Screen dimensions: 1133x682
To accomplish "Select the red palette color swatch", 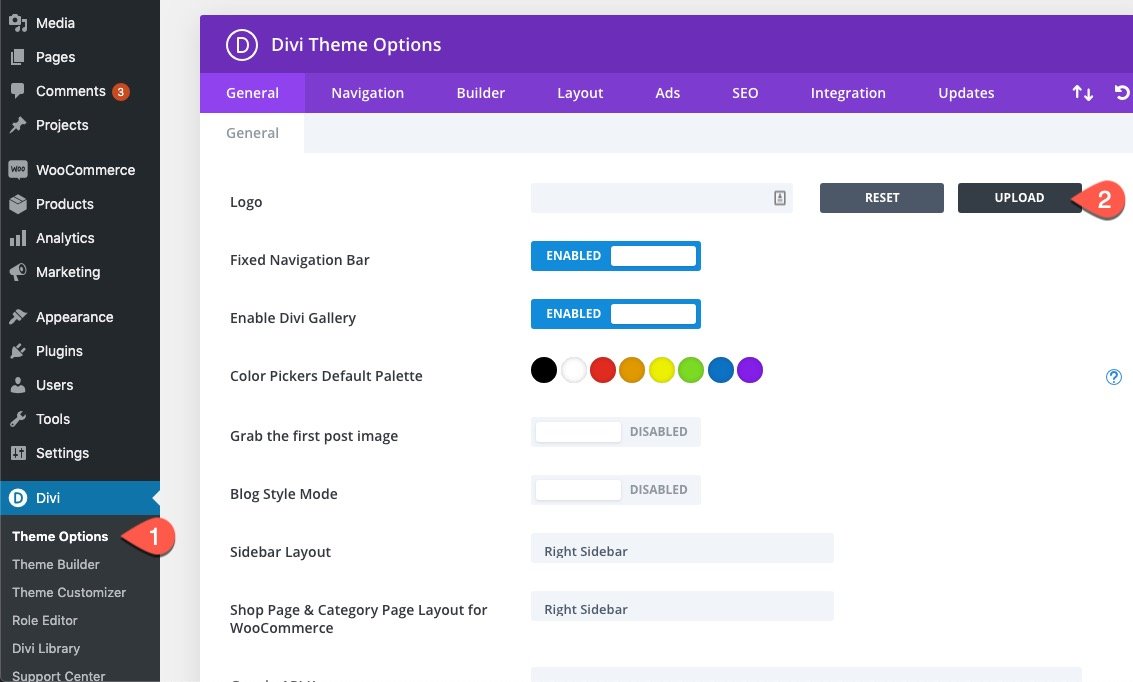I will [603, 370].
